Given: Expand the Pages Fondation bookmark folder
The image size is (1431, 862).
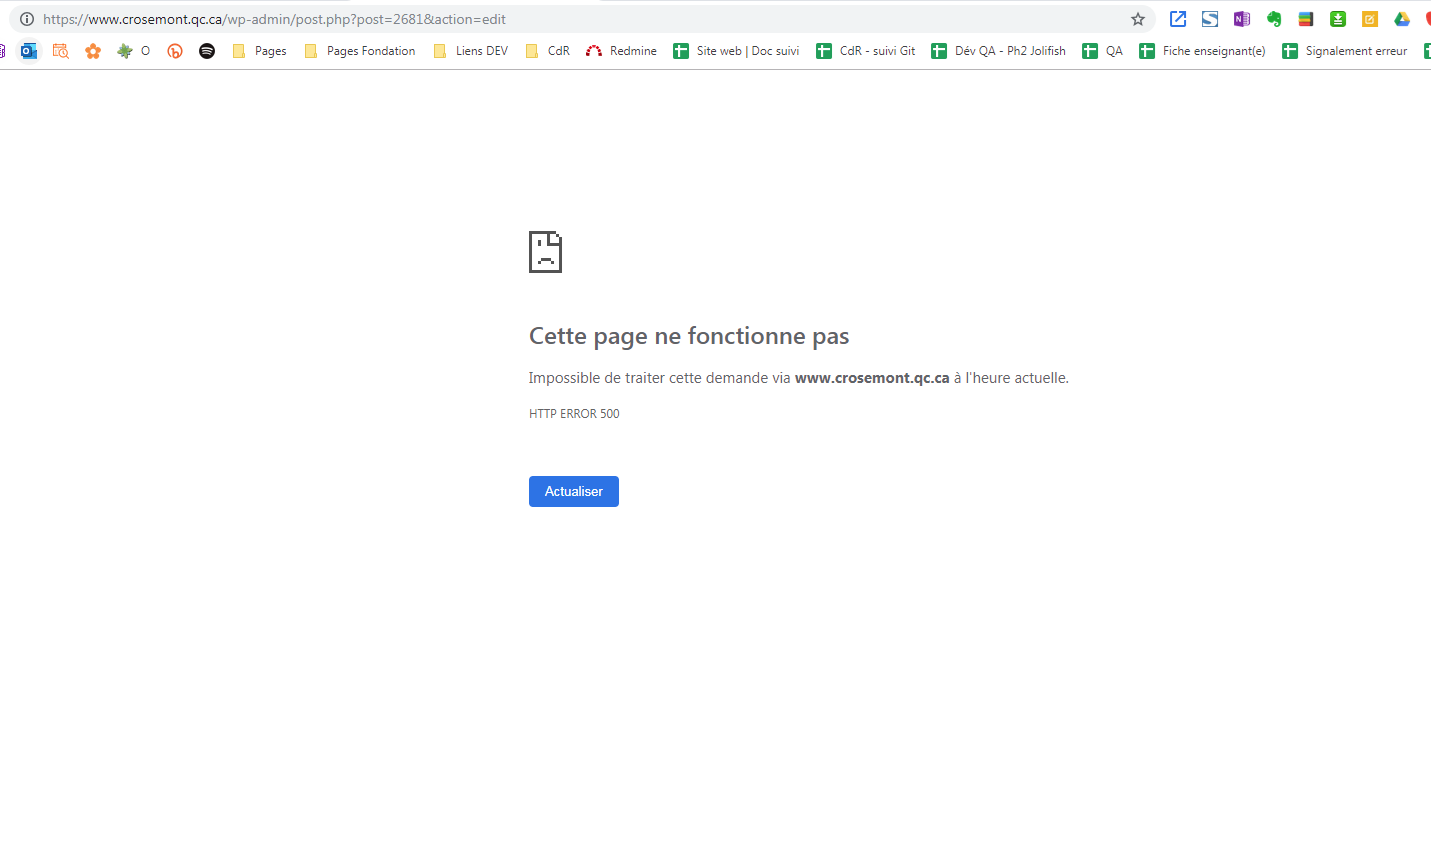Looking at the screenshot, I should 360,51.
